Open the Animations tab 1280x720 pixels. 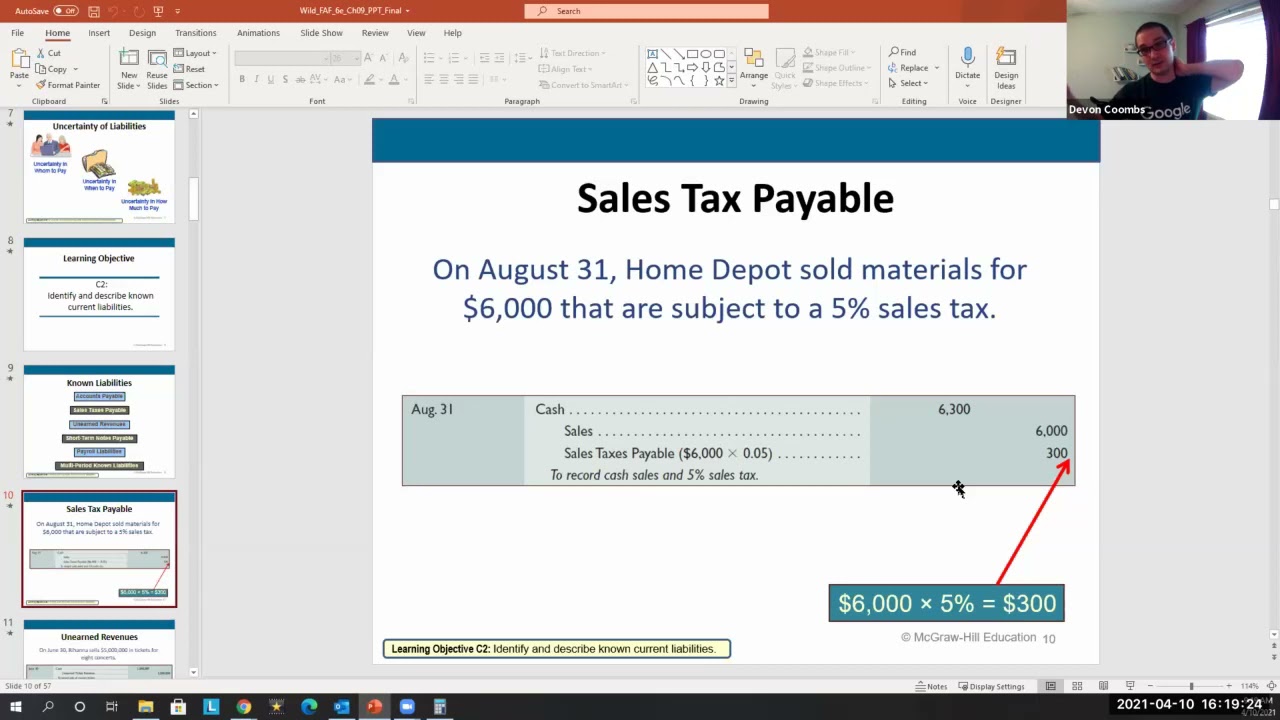(258, 33)
